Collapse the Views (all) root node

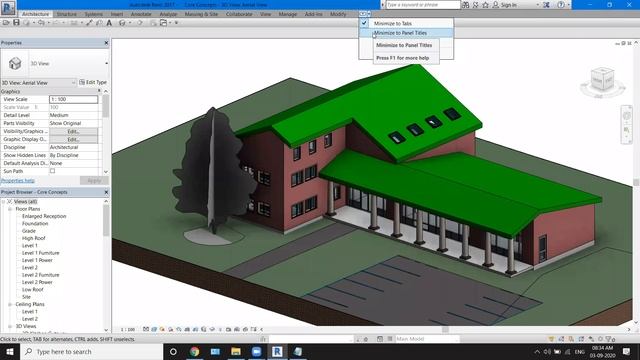(x=4, y=202)
